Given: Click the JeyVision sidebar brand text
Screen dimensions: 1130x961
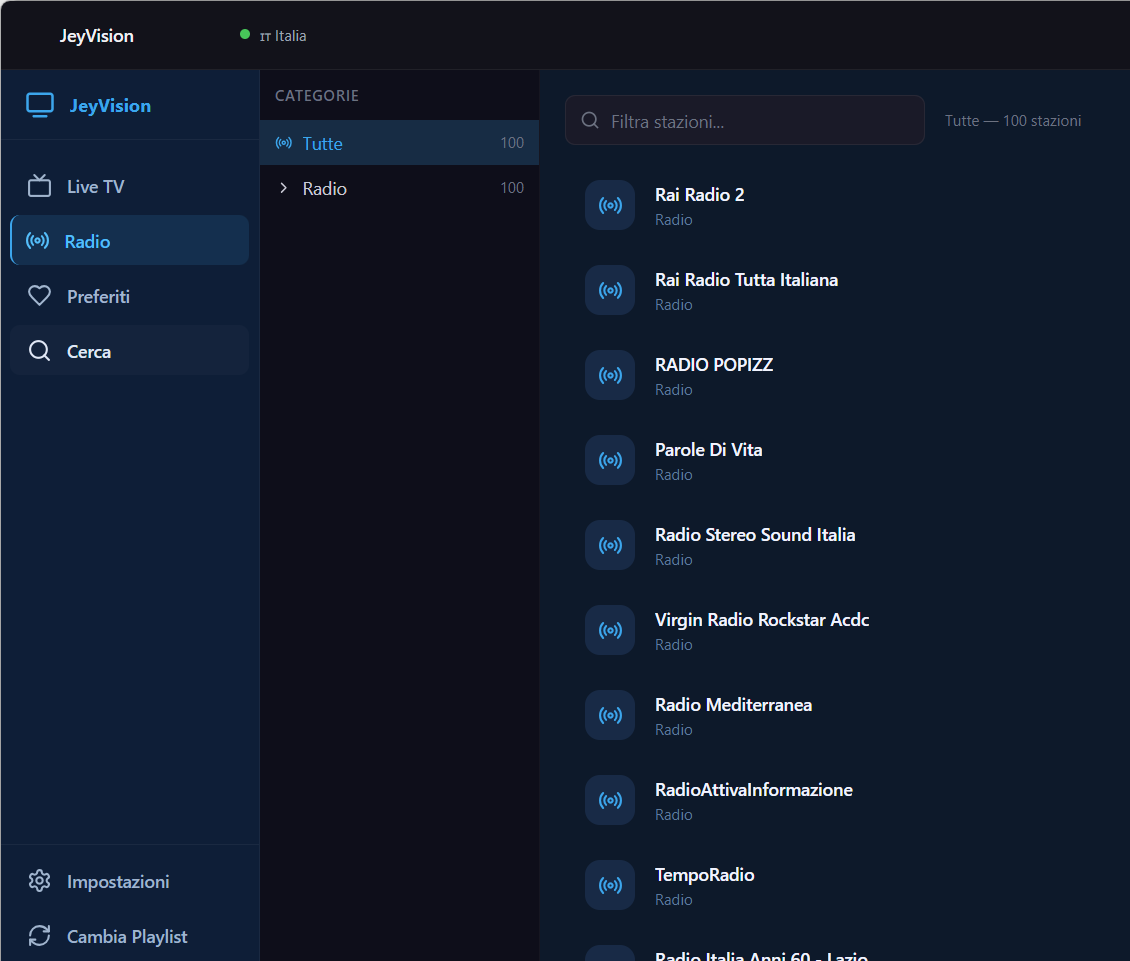Looking at the screenshot, I should (110, 105).
